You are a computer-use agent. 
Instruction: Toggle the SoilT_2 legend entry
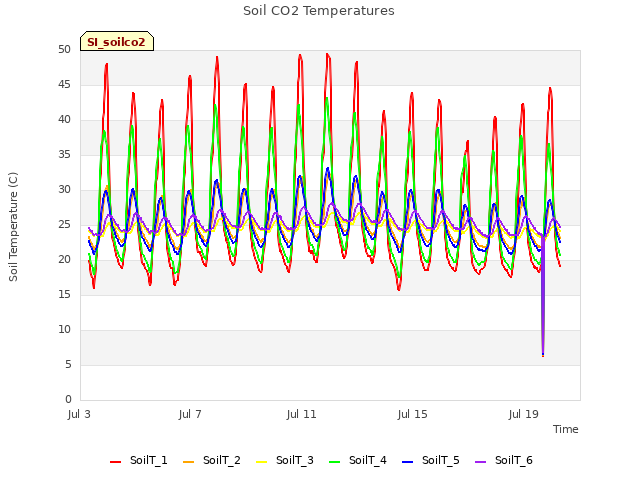click(x=212, y=460)
